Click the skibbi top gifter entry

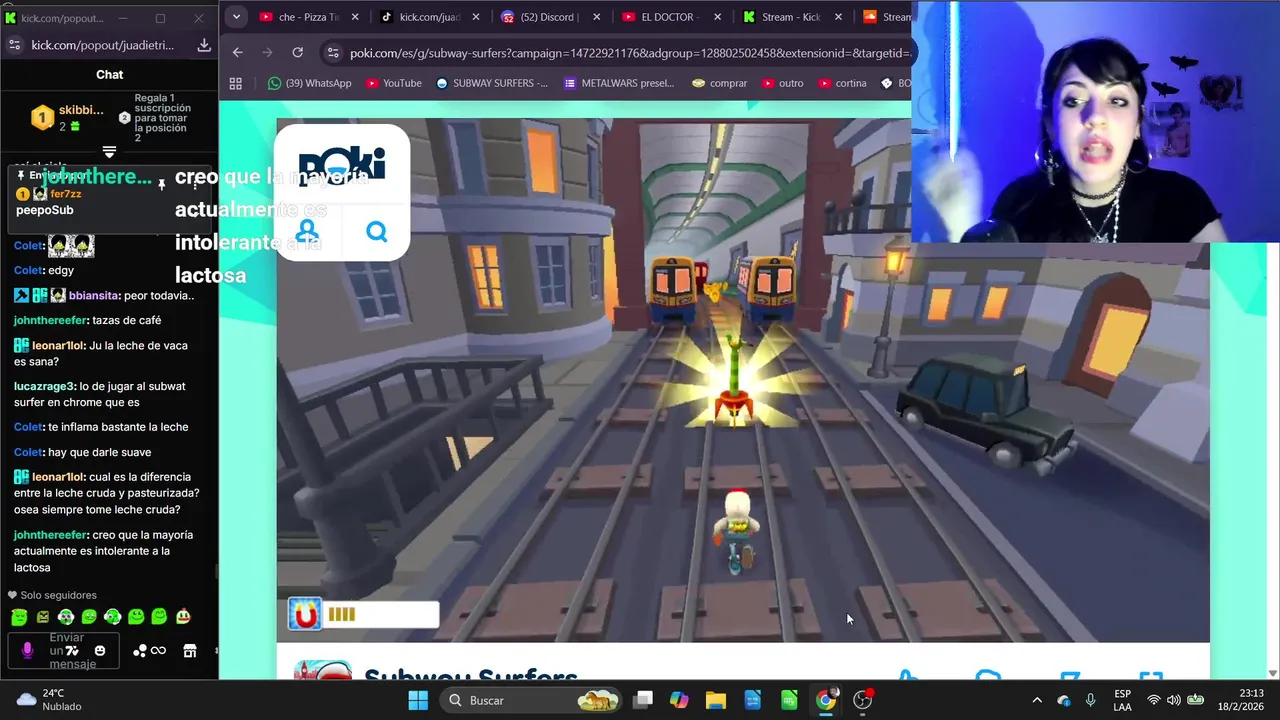[68, 118]
